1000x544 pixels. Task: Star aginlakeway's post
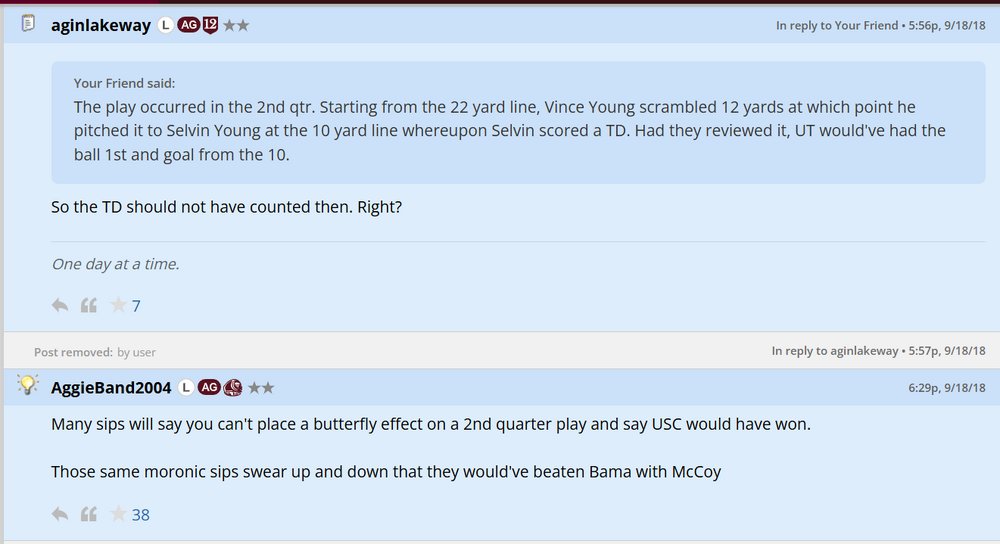point(118,305)
